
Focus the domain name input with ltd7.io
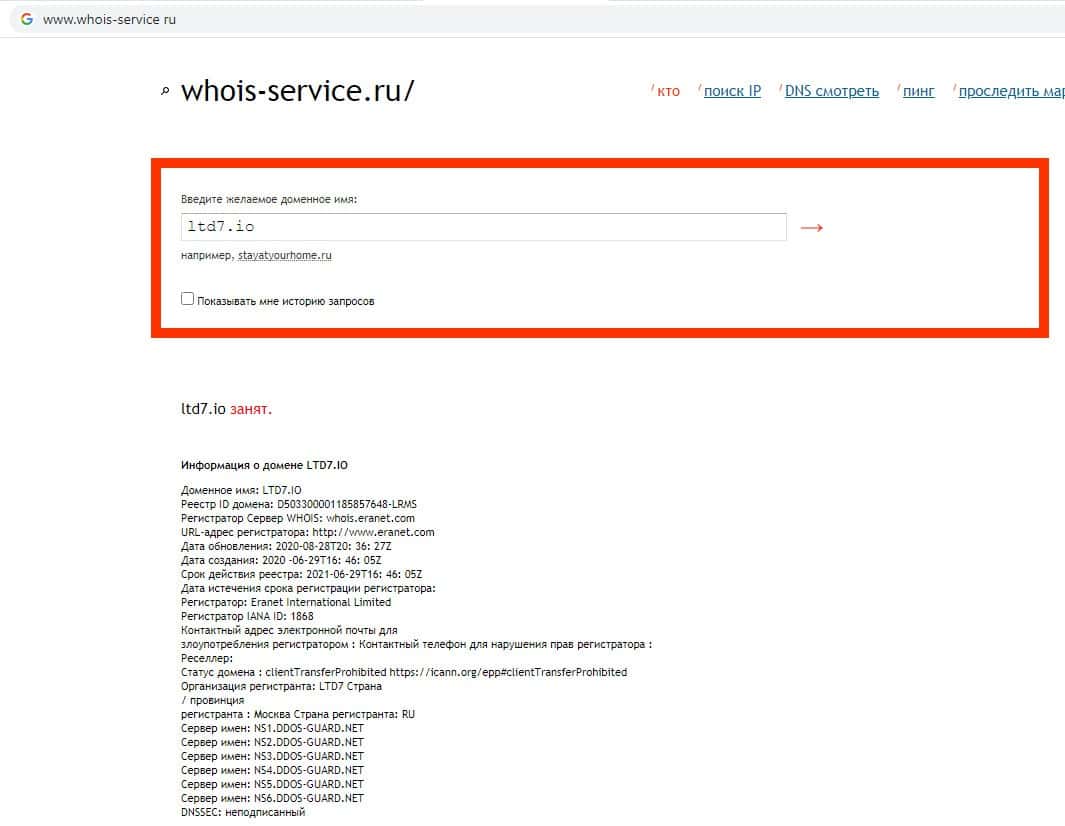point(484,227)
